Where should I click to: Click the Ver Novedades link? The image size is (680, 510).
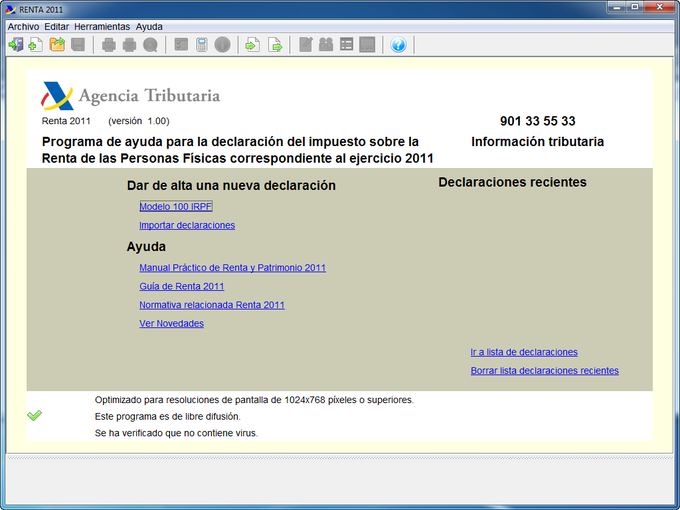click(x=171, y=324)
